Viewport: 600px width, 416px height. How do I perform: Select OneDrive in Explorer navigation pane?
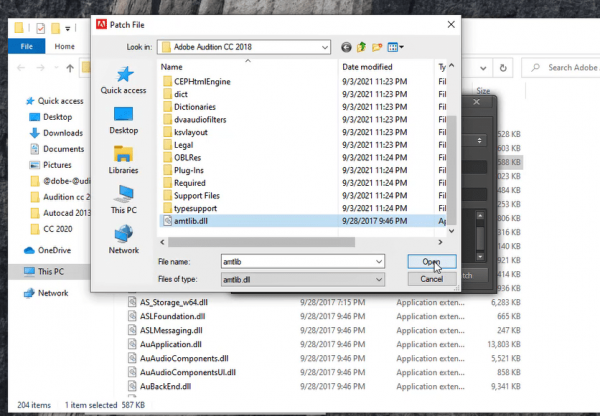pyautogui.click(x=54, y=250)
